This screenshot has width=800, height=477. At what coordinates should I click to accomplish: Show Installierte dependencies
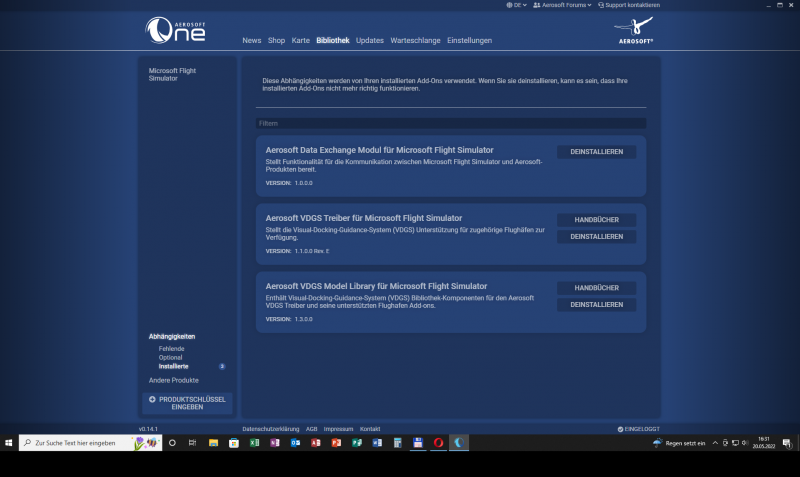(x=173, y=366)
